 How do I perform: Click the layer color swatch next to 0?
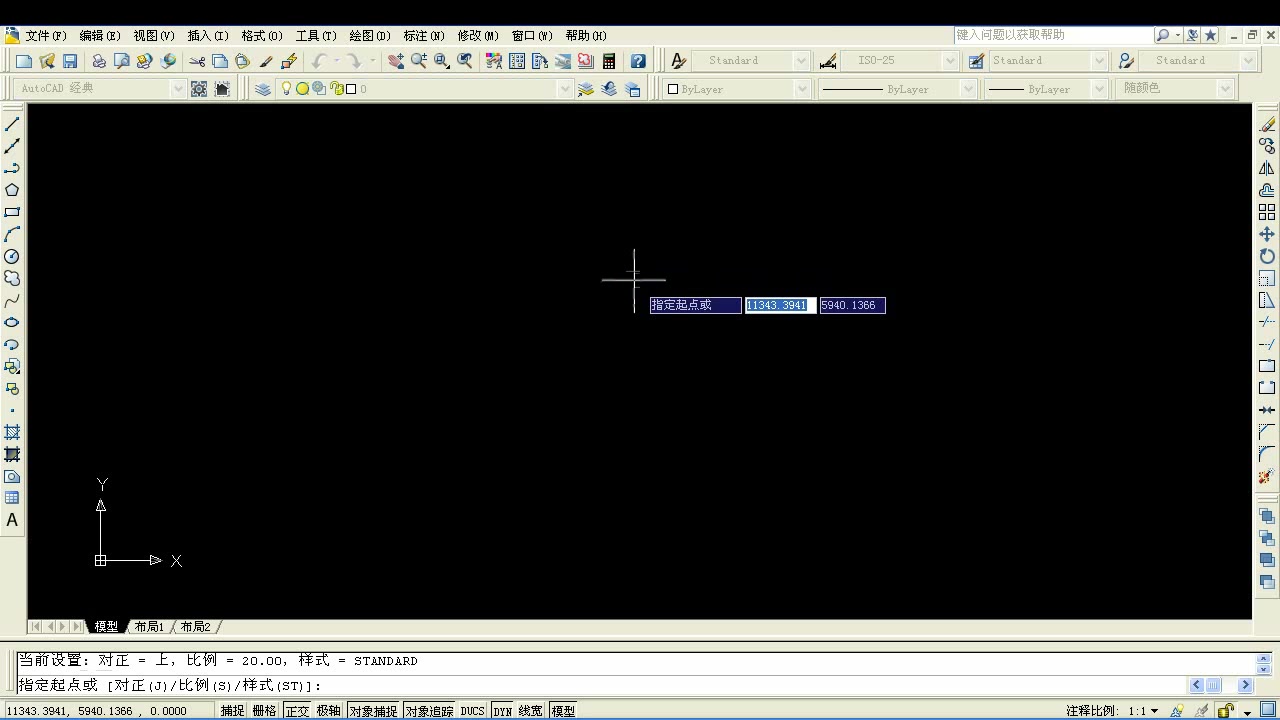[x=351, y=89]
